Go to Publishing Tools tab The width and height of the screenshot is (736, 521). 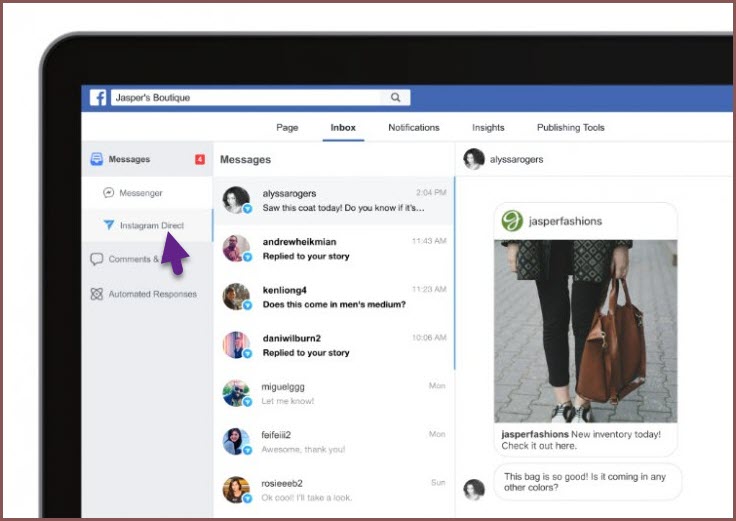click(x=570, y=128)
